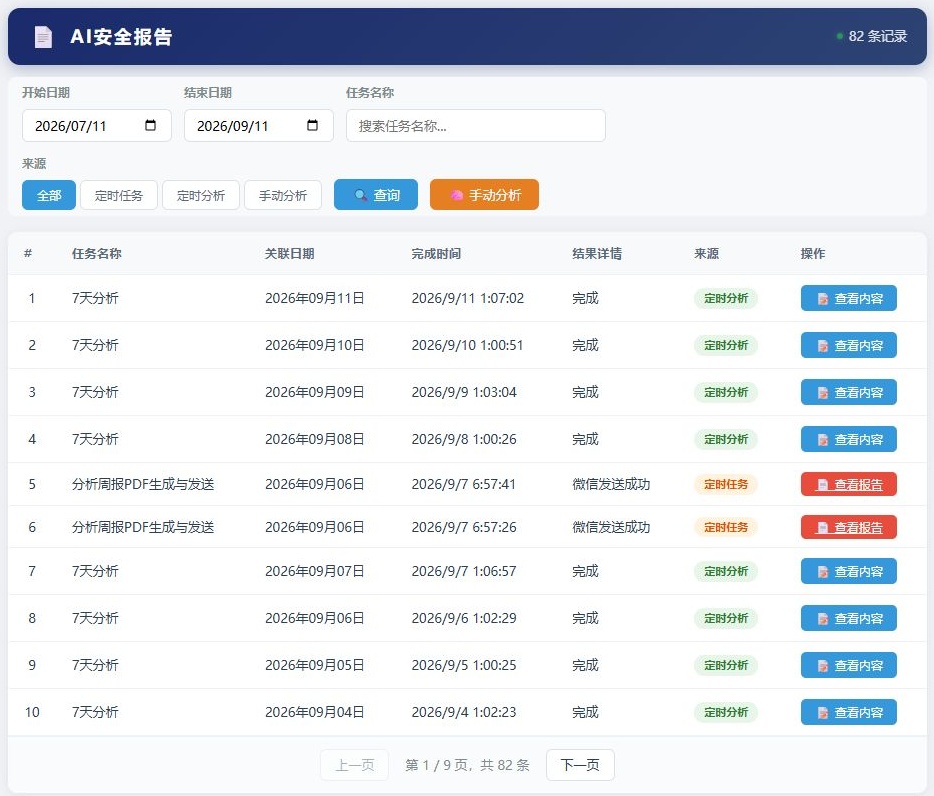This screenshot has height=796, width=934.
Task: Click completion time 2026/9/9 1:03:04
Action: pyautogui.click(x=464, y=392)
